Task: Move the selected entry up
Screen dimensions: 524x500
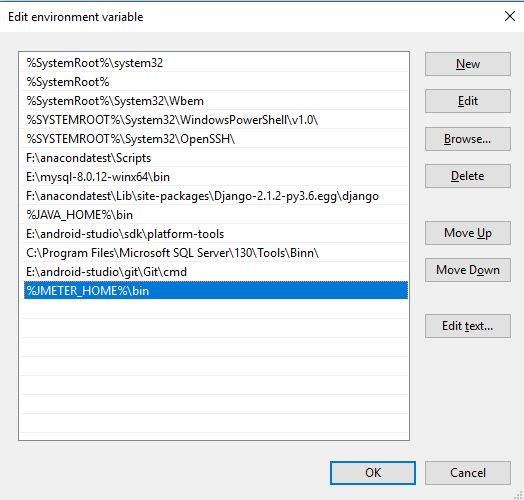Action: pos(468,233)
